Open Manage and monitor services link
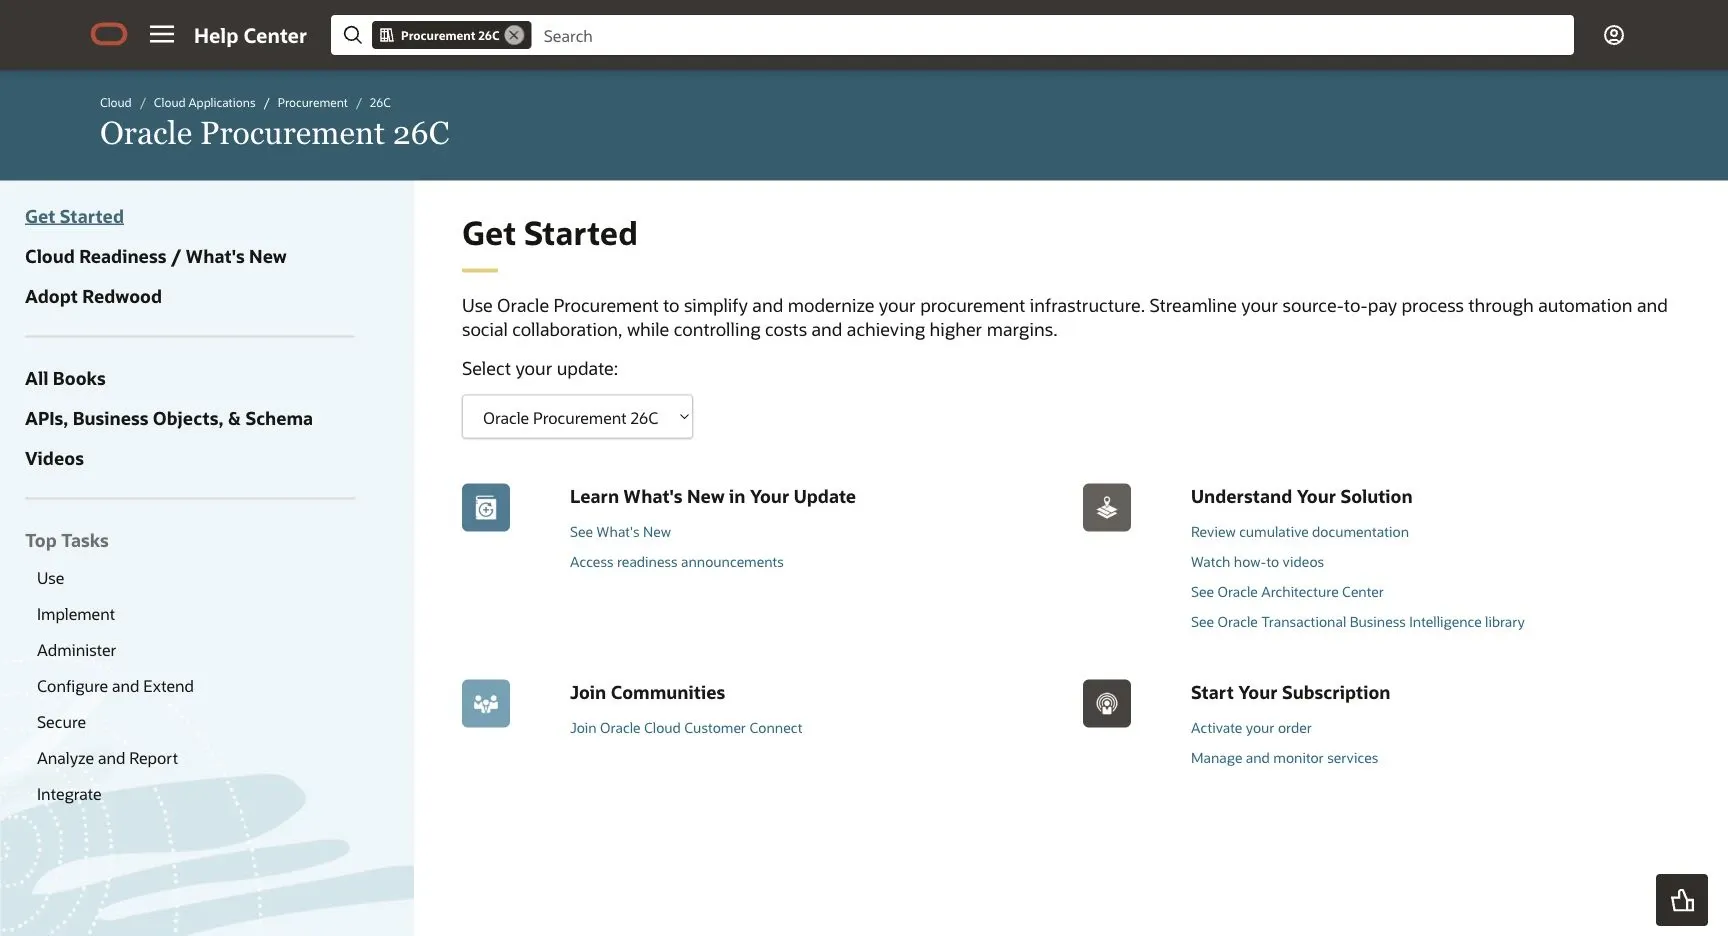This screenshot has height=936, width=1728. click(1284, 758)
